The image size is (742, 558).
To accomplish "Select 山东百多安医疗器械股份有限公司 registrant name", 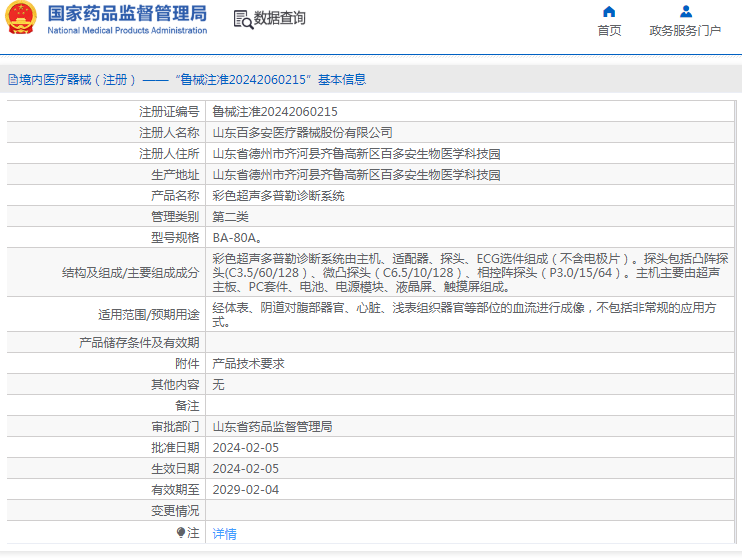I will pos(302,133).
